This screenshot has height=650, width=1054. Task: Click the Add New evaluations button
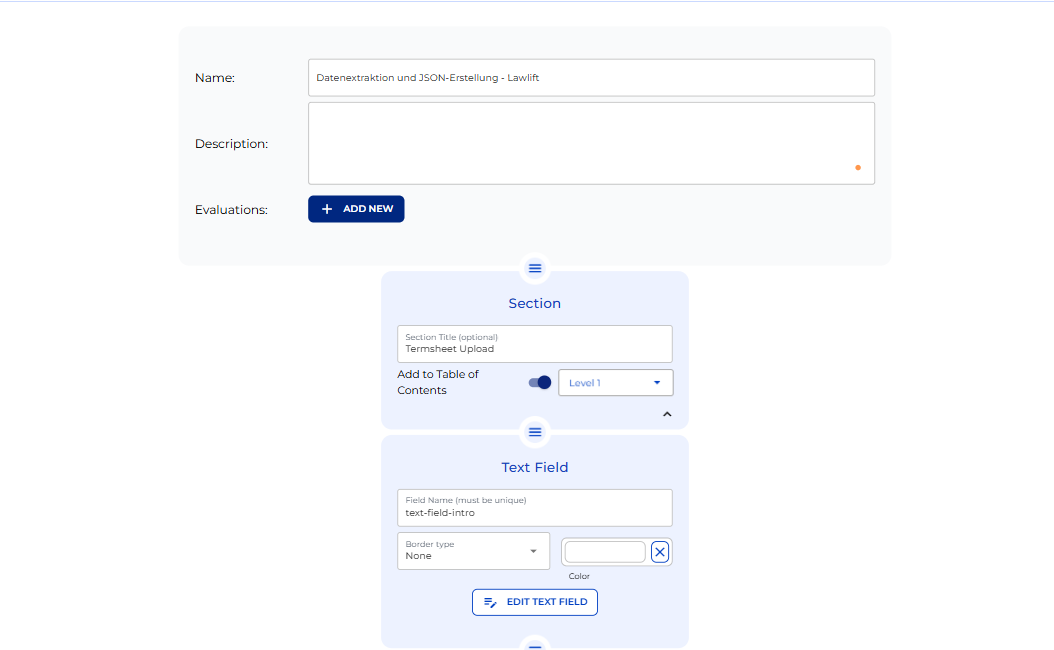(x=356, y=208)
